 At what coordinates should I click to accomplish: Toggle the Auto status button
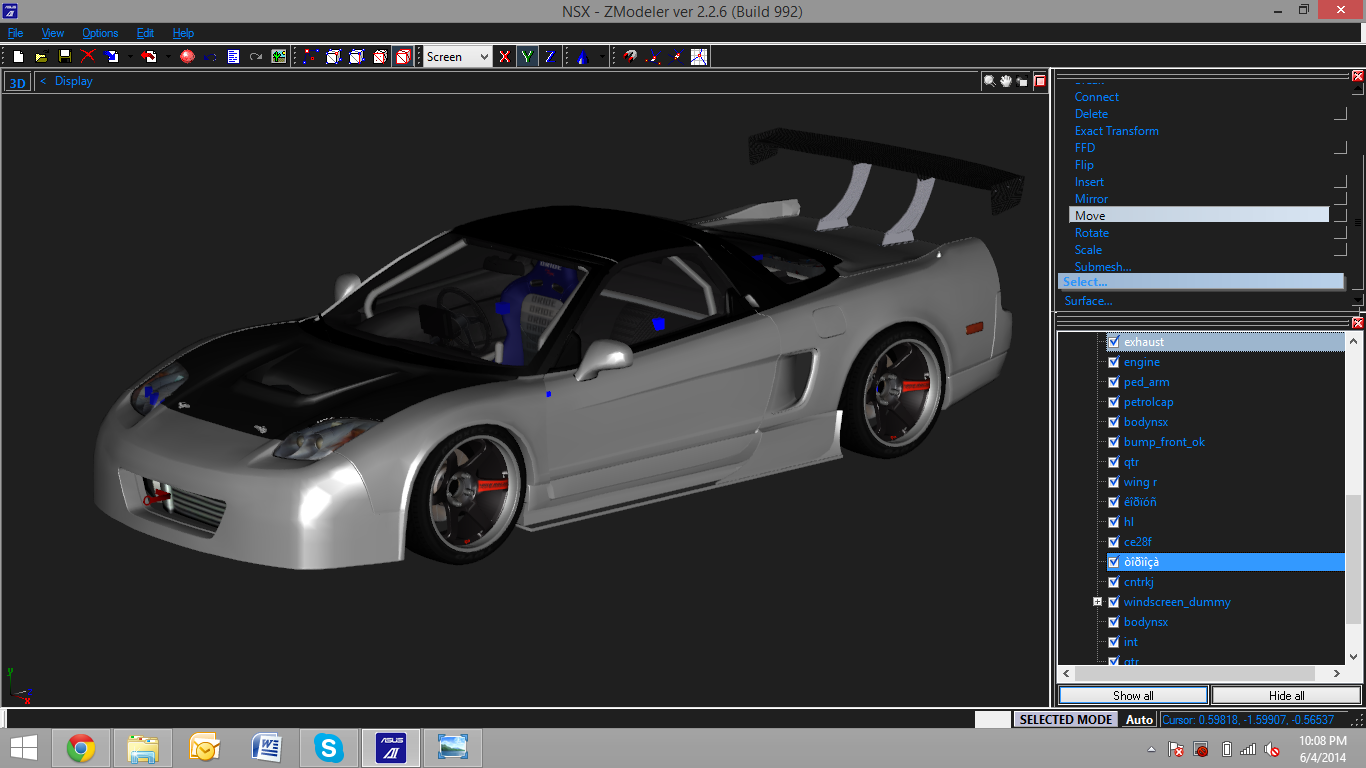coord(1139,719)
